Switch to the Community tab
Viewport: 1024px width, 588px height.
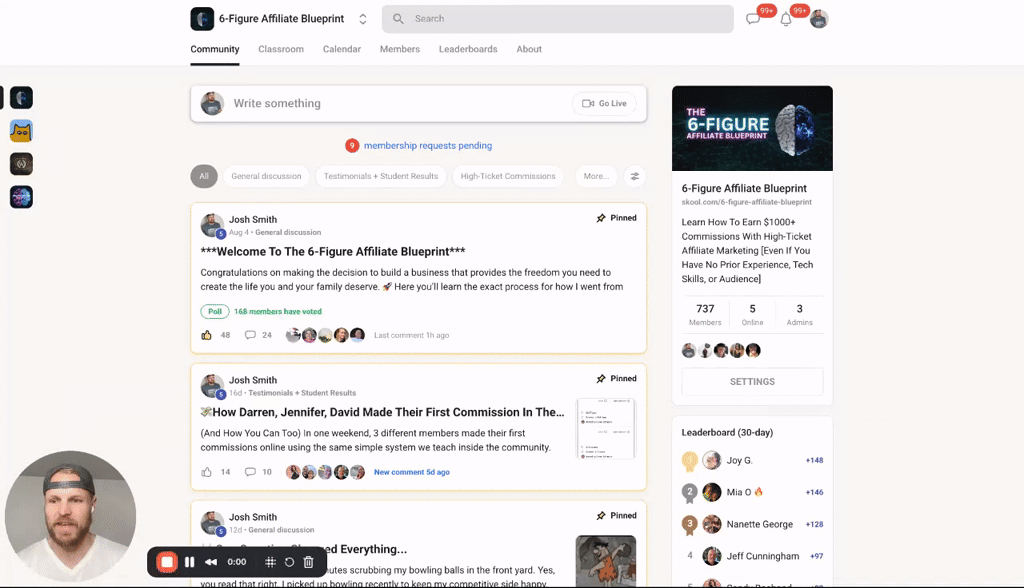(215, 49)
